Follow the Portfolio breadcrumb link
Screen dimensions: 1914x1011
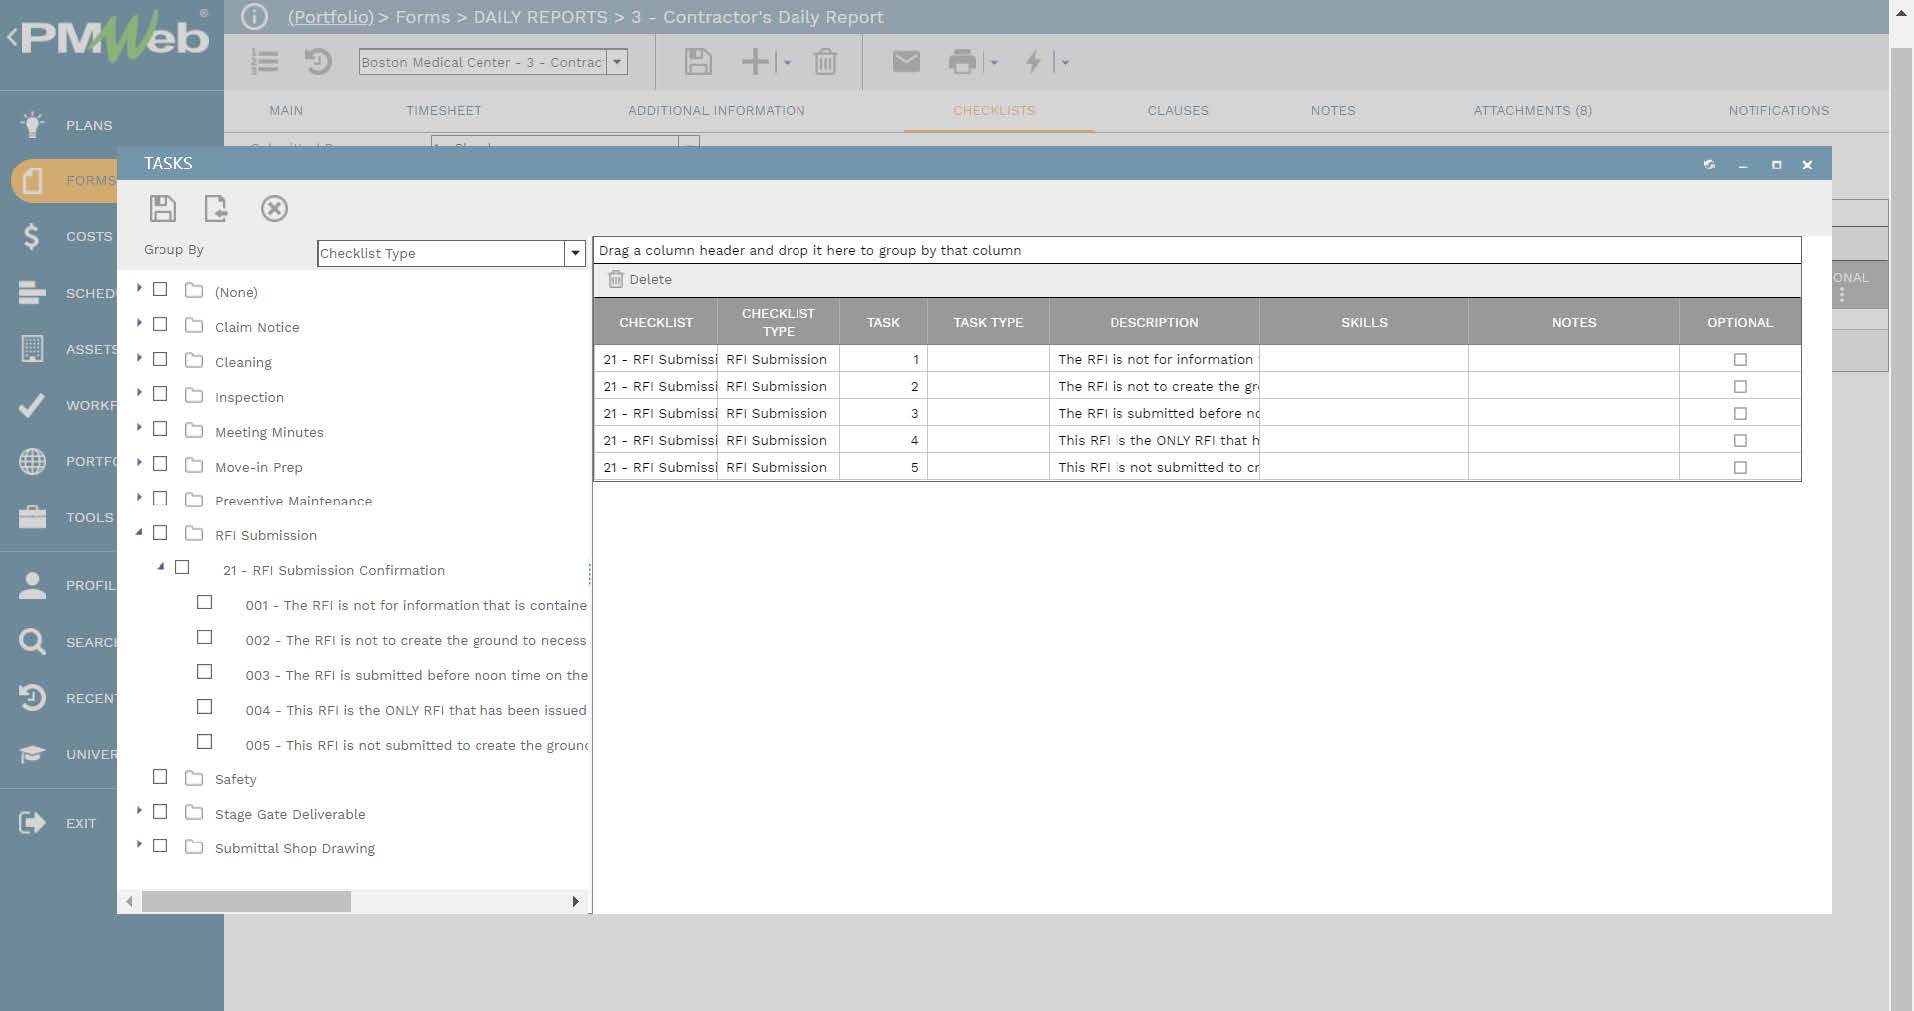[x=330, y=17]
